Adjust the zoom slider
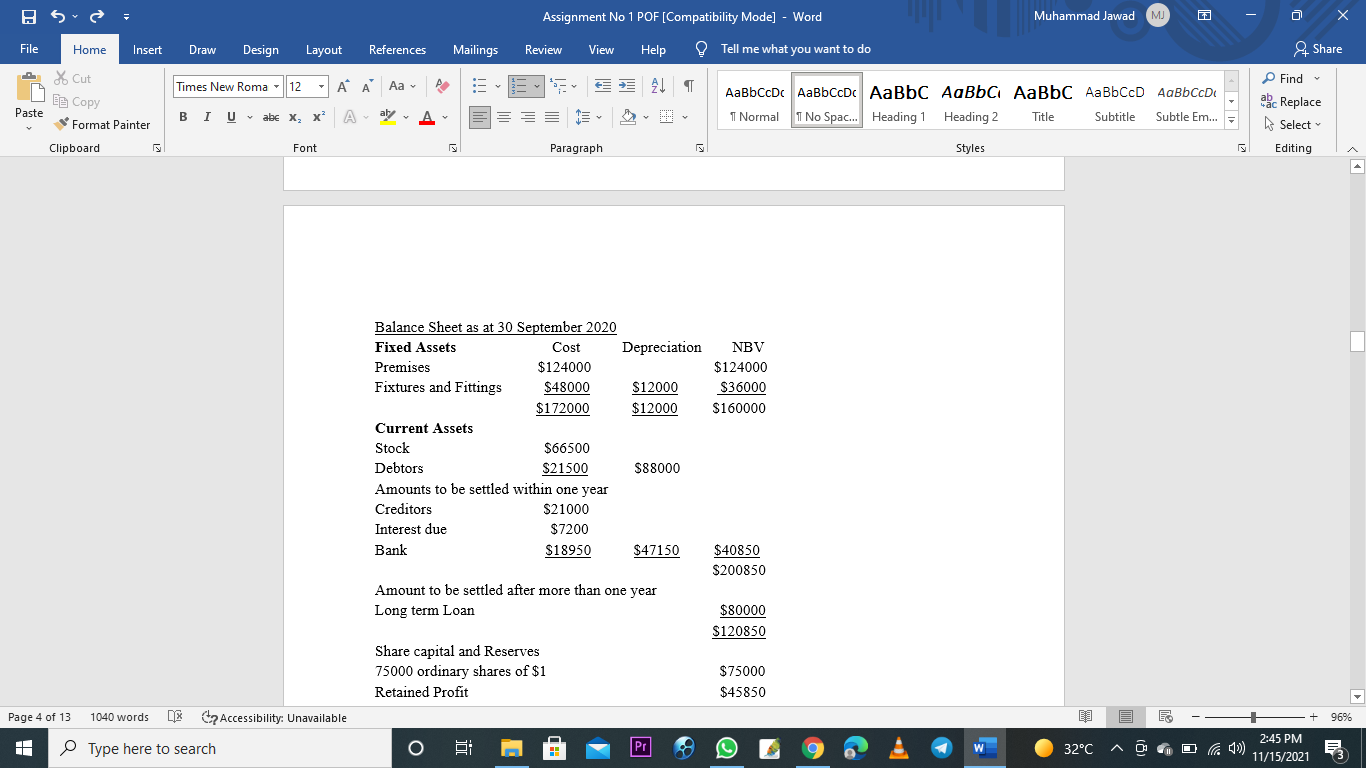Viewport: 1366px width, 768px height. [x=1254, y=717]
